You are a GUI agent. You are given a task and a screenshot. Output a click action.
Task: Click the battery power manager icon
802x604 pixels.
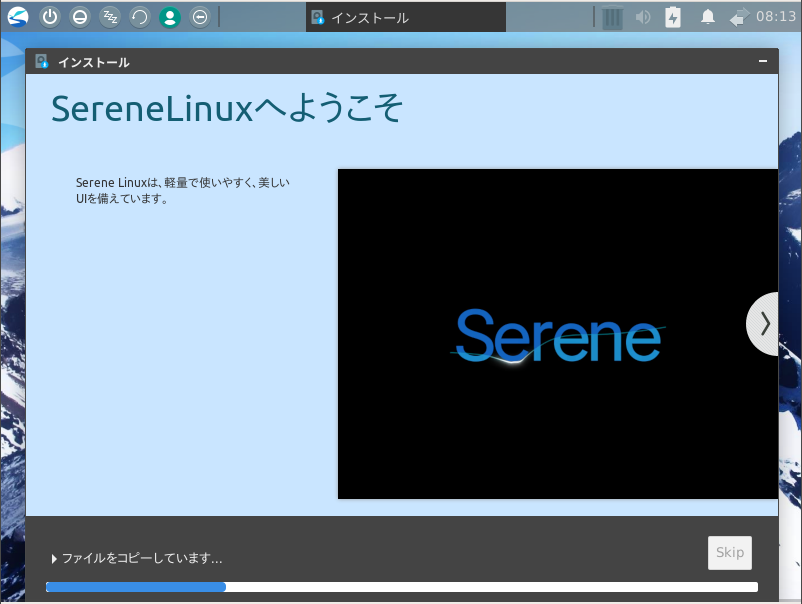(x=673, y=17)
